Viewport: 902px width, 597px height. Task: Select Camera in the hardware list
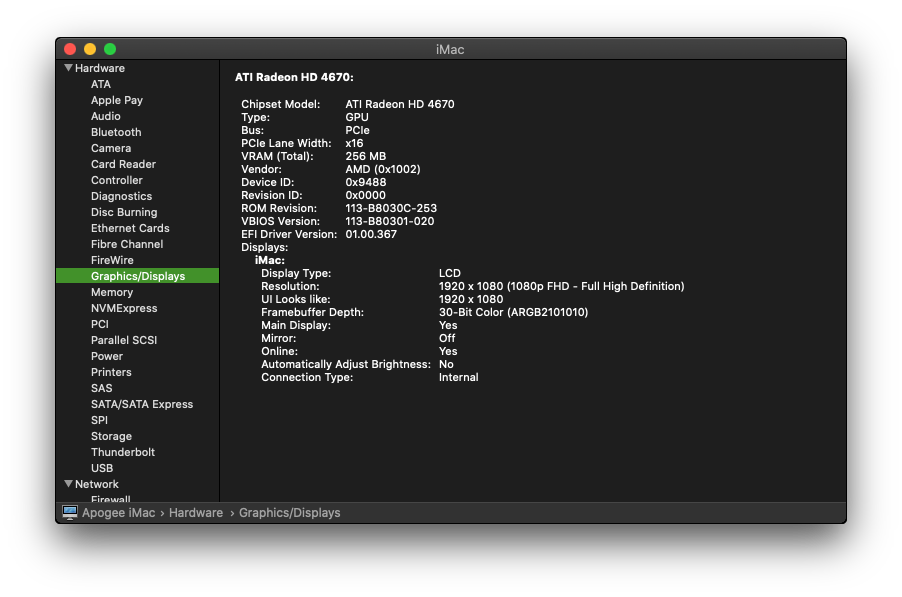[x=110, y=148]
